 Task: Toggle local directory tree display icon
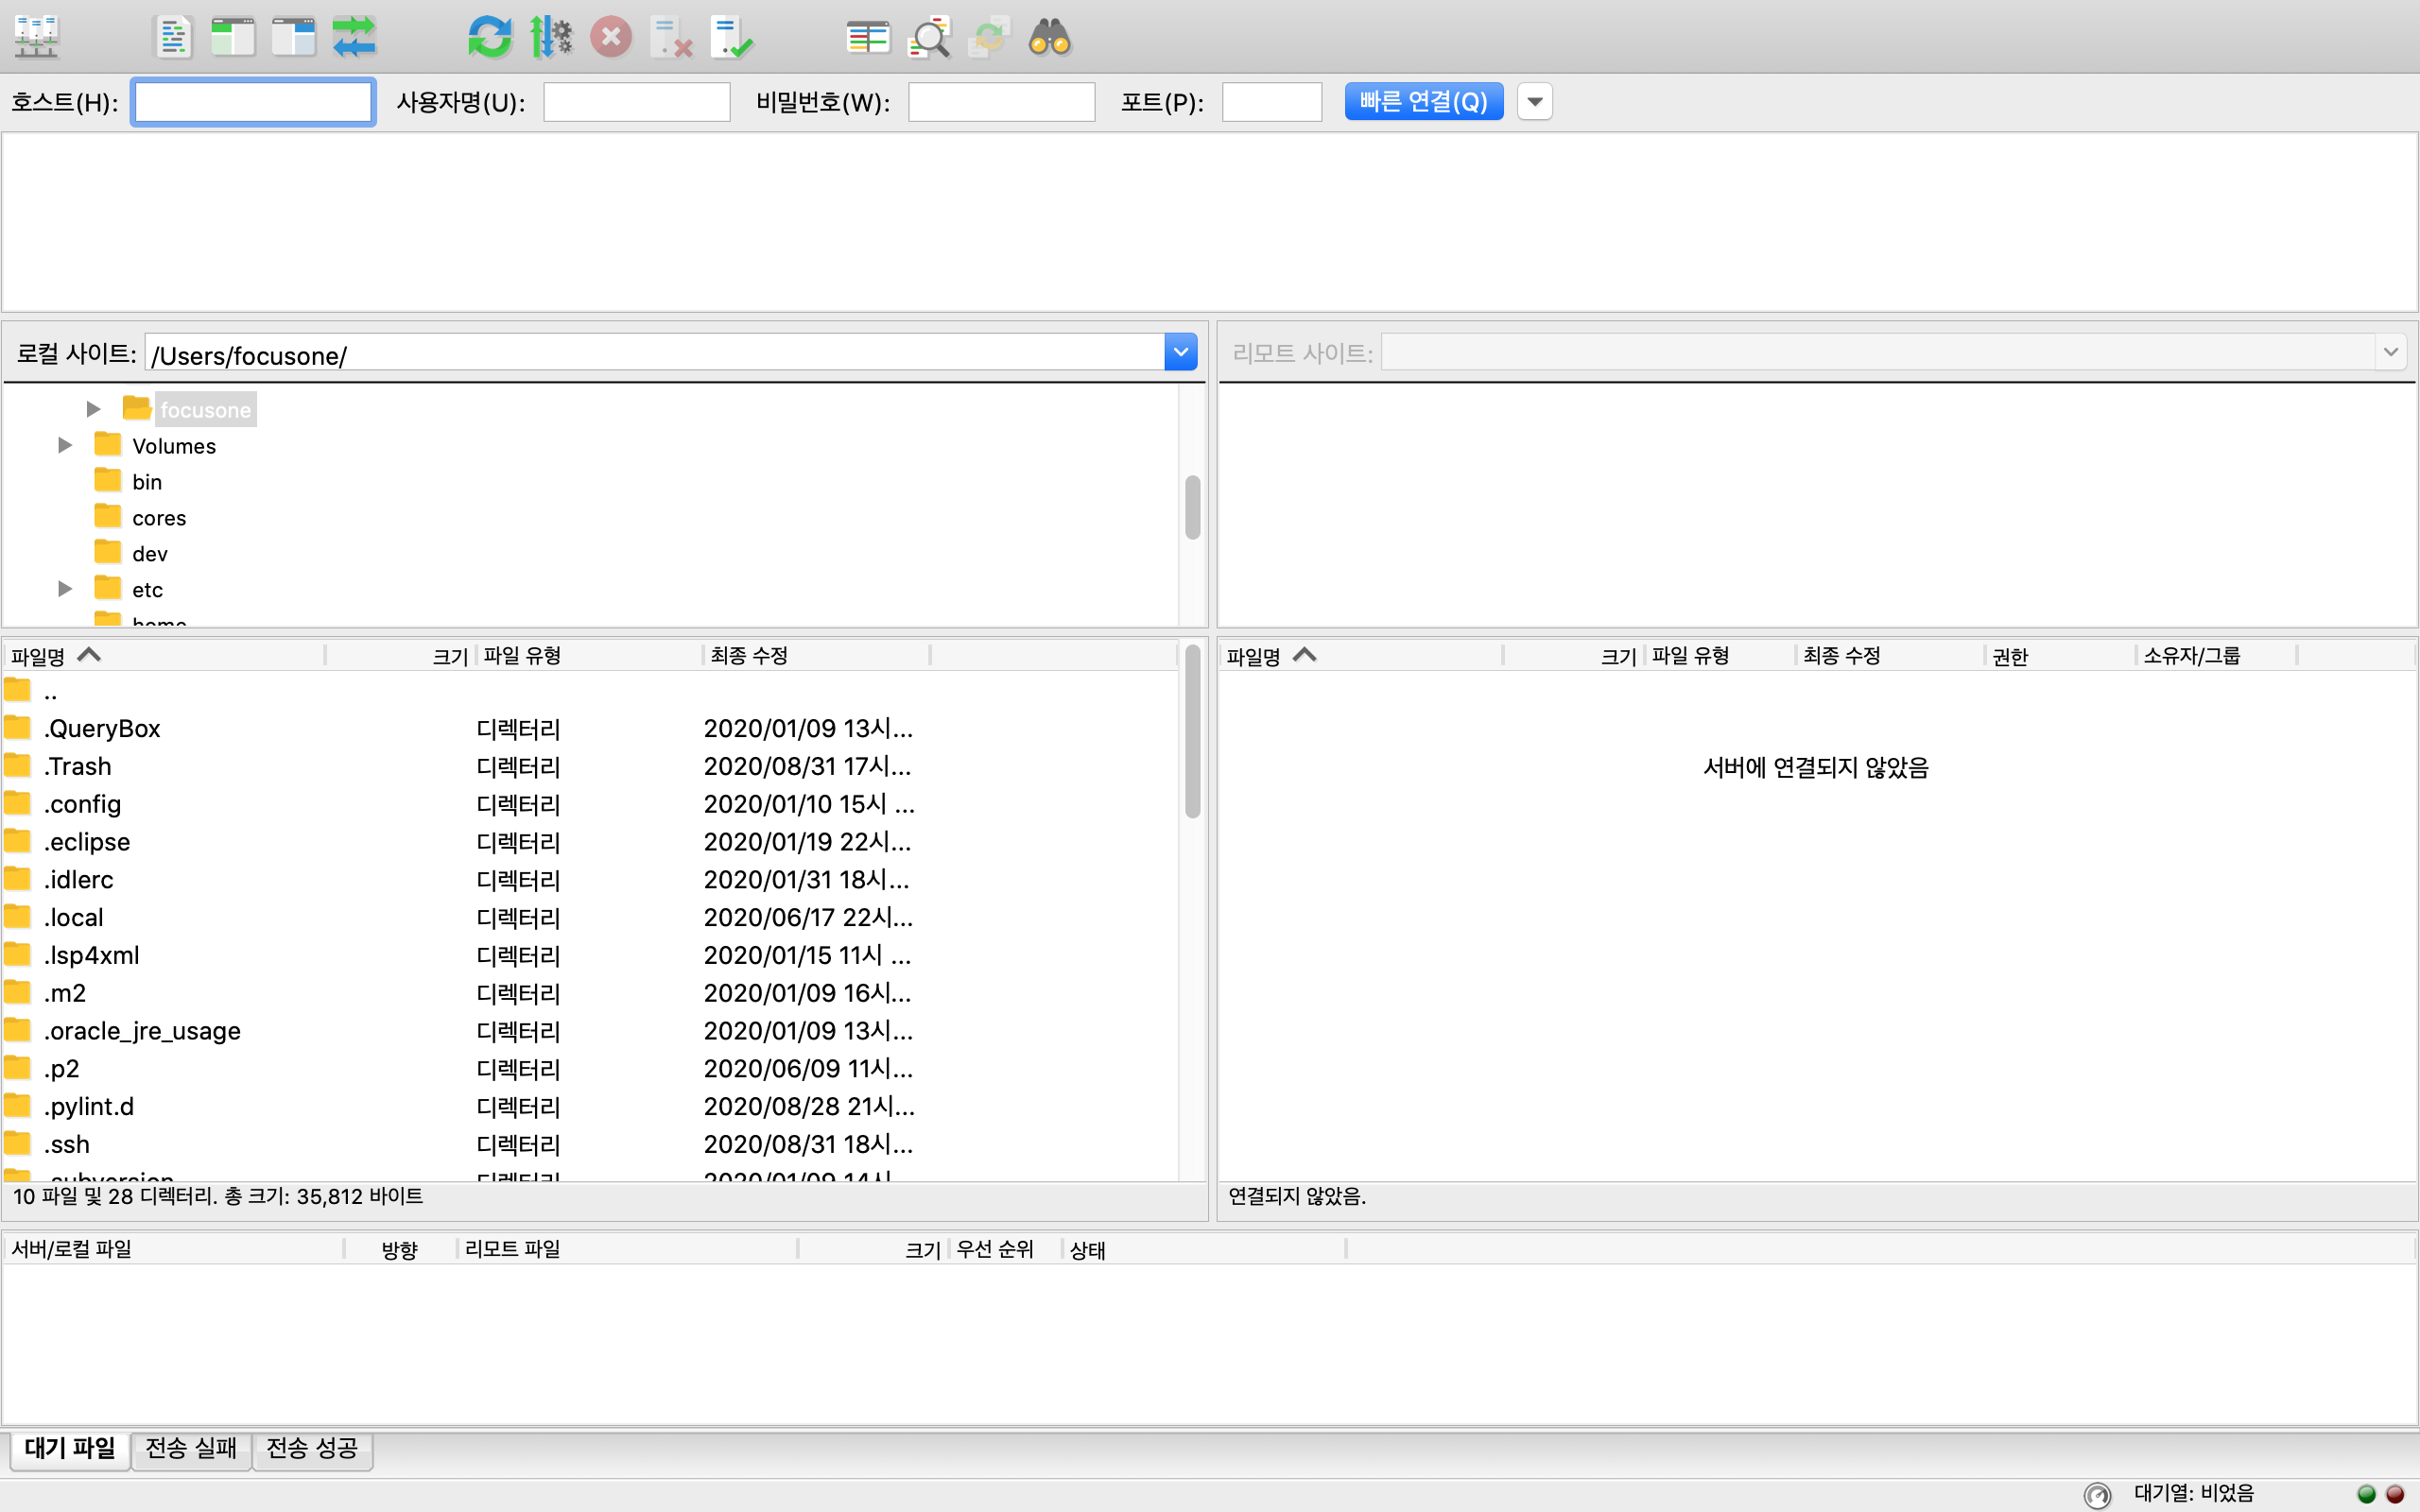pyautogui.click(x=233, y=37)
